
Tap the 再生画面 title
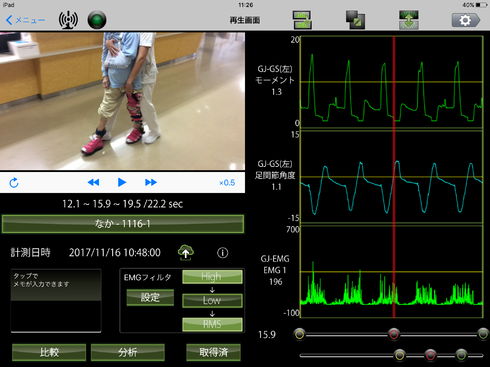pos(245,20)
